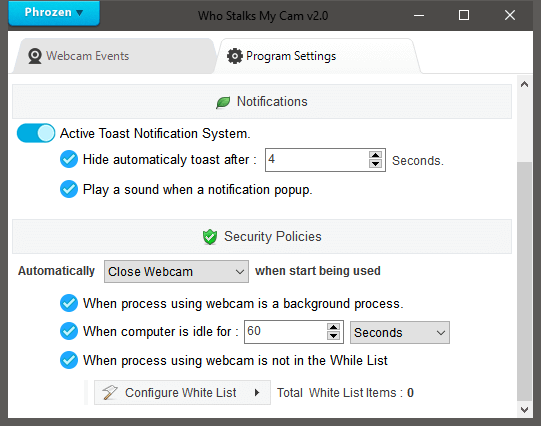Open the Phrozen dropdown menu
The width and height of the screenshot is (541, 426).
pyautogui.click(x=54, y=13)
